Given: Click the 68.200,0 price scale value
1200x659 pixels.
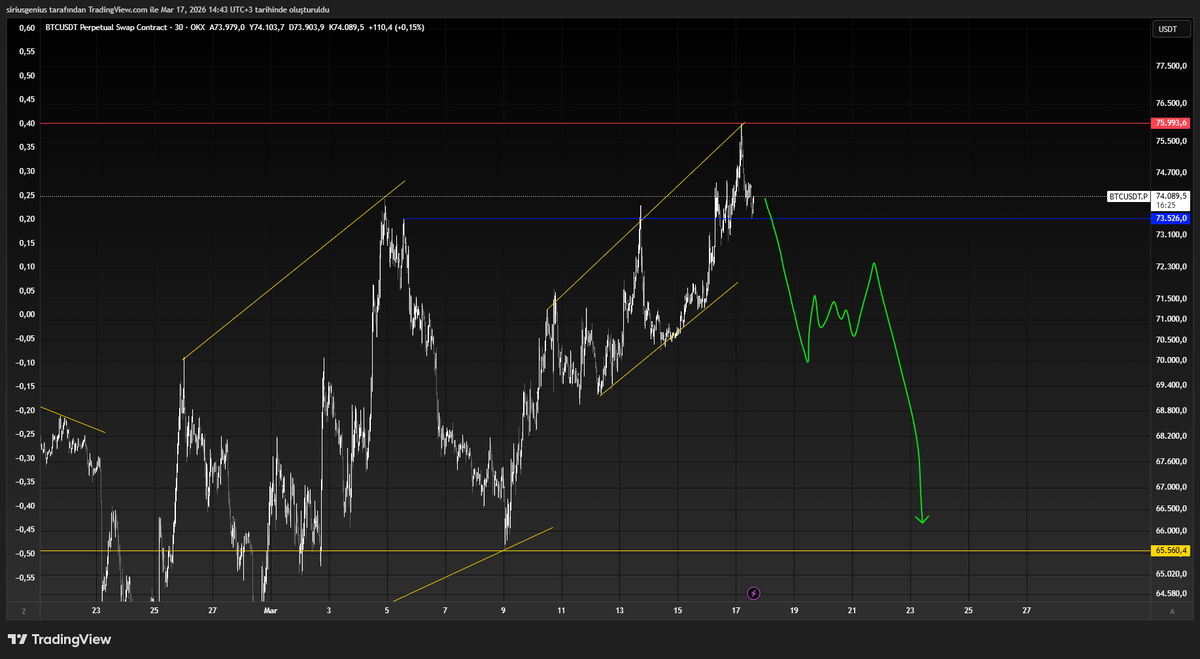Looking at the screenshot, I should coord(1170,436).
